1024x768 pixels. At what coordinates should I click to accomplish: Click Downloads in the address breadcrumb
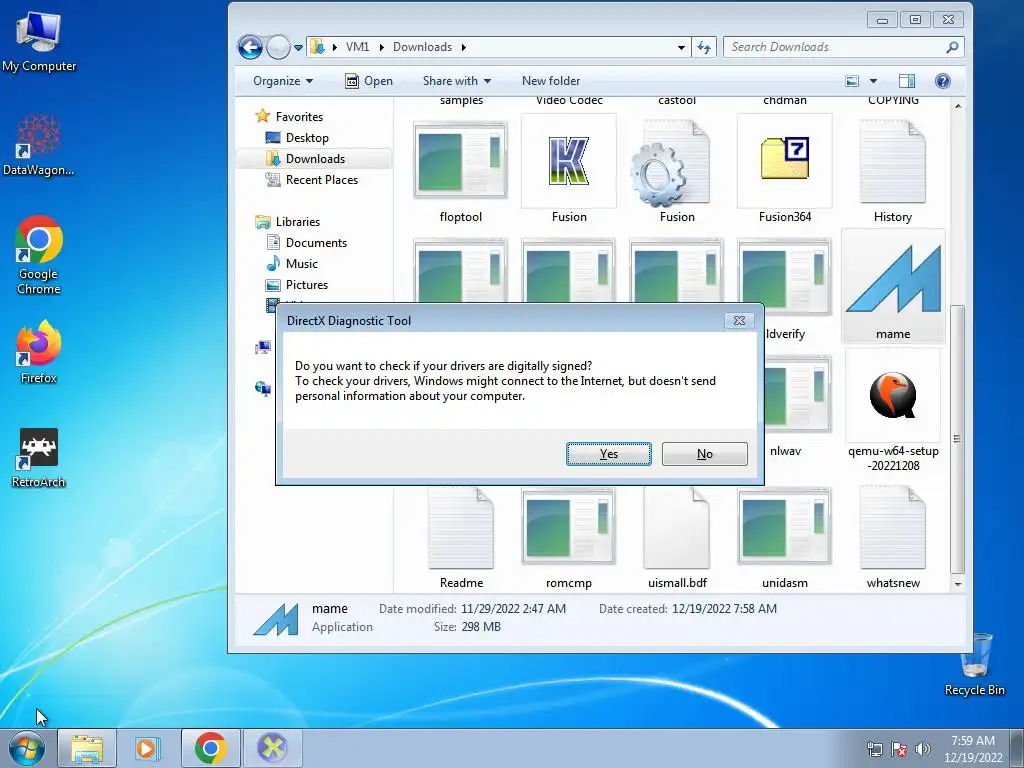tap(422, 47)
